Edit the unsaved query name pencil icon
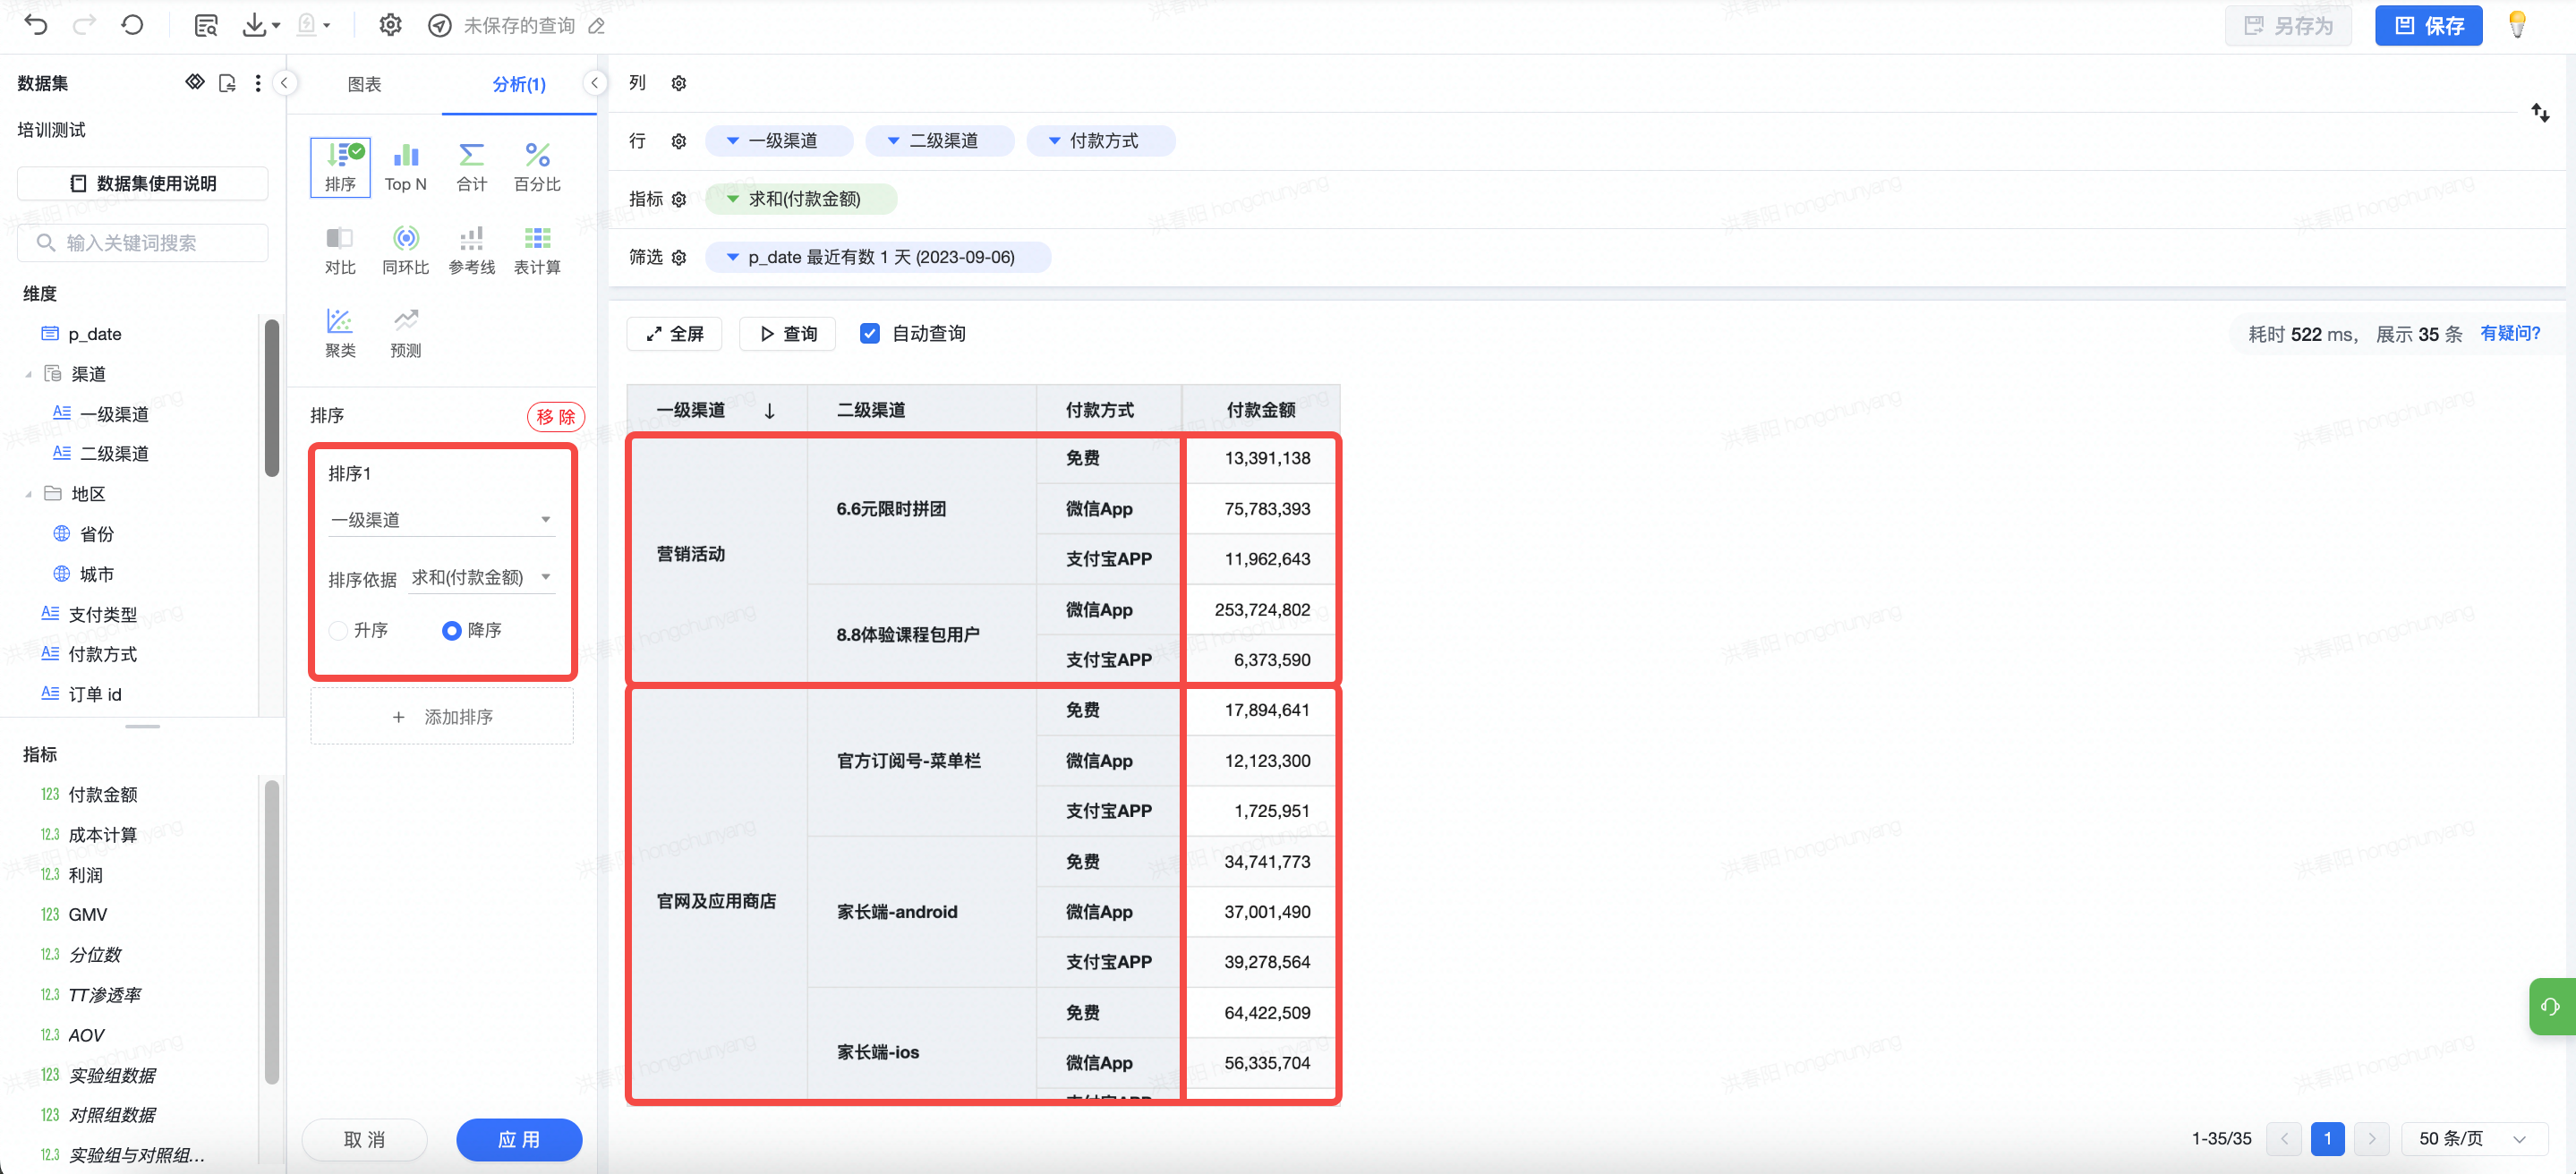The width and height of the screenshot is (2576, 1174). pos(597,26)
